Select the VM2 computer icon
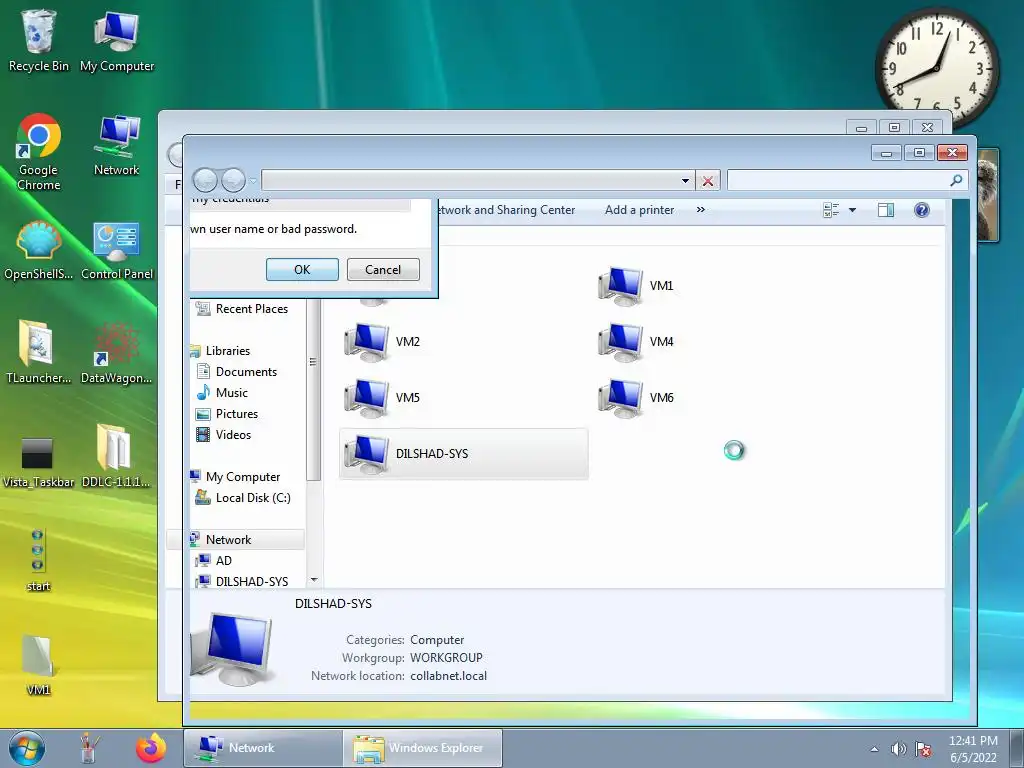 click(x=383, y=342)
